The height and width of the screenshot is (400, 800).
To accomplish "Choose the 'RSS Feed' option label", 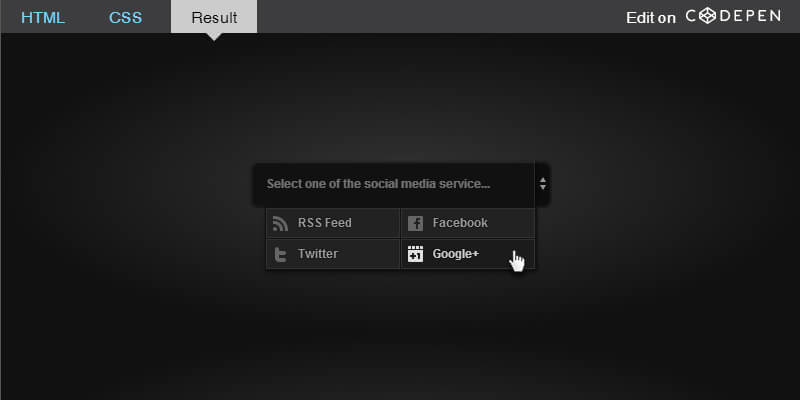I will pos(324,223).
